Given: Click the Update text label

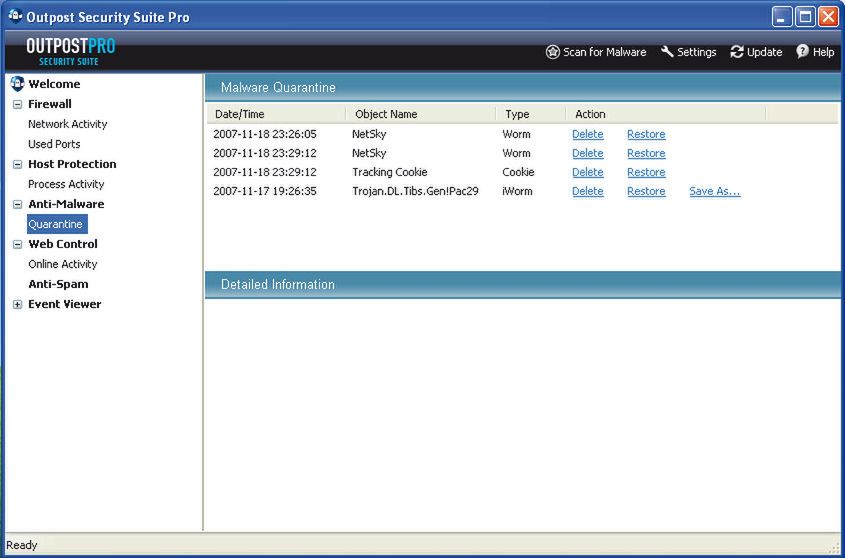Looking at the screenshot, I should coord(764,52).
